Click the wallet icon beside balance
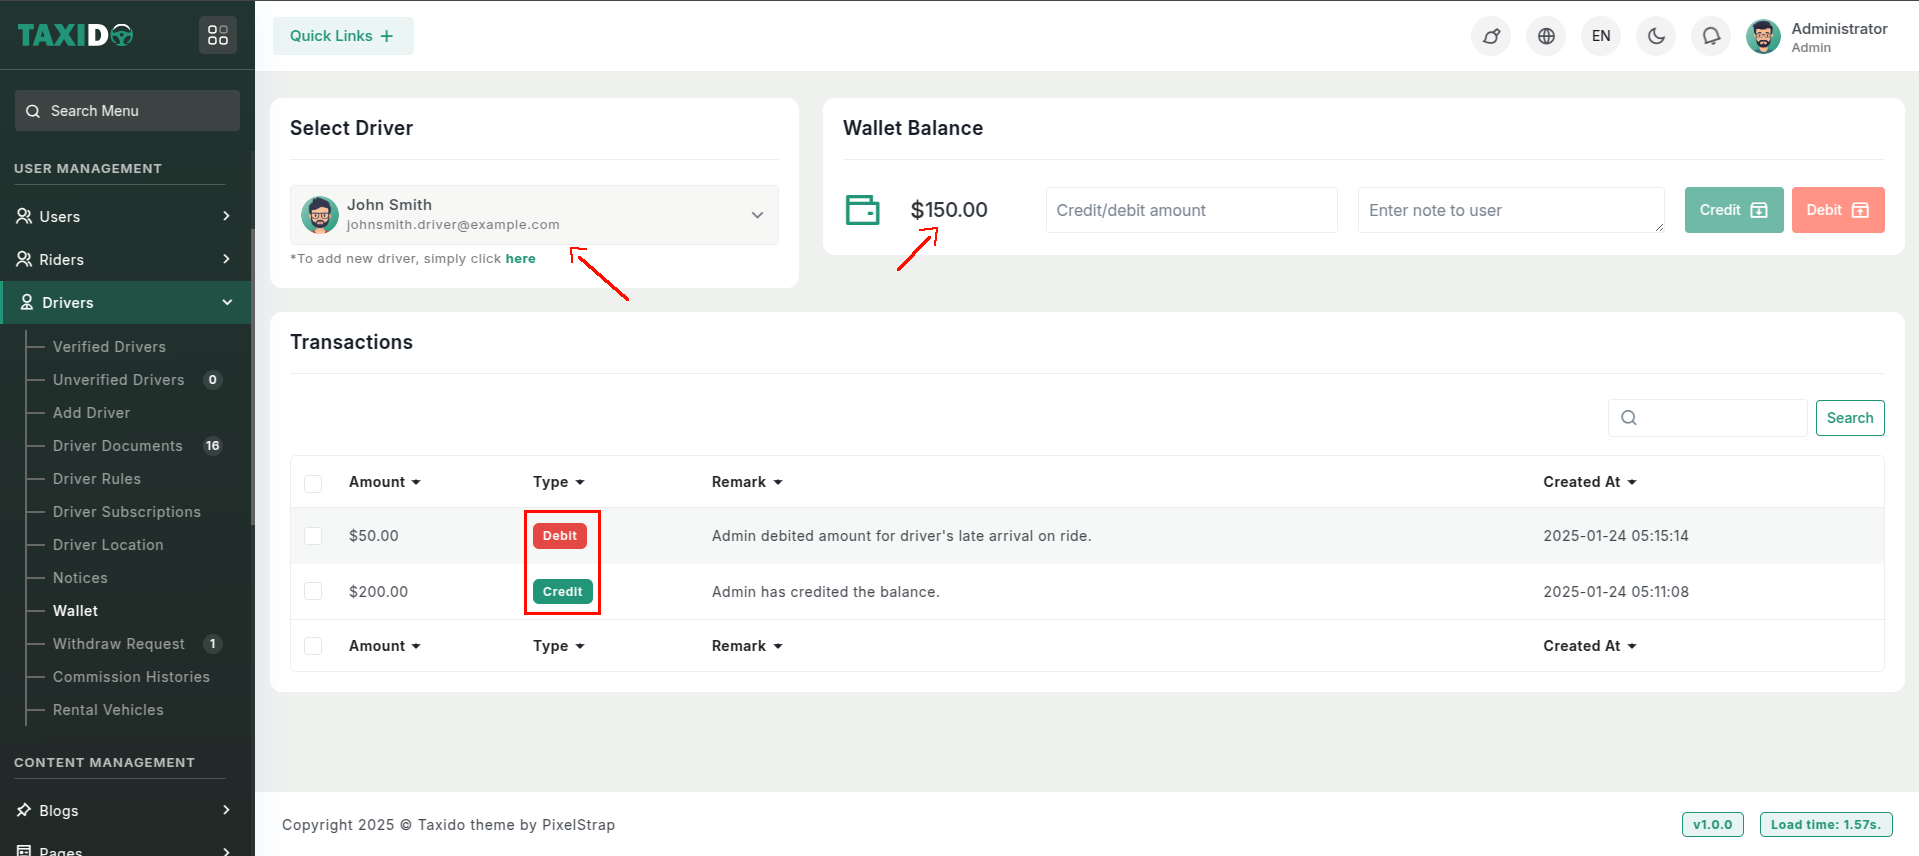1919x856 pixels. [x=862, y=210]
